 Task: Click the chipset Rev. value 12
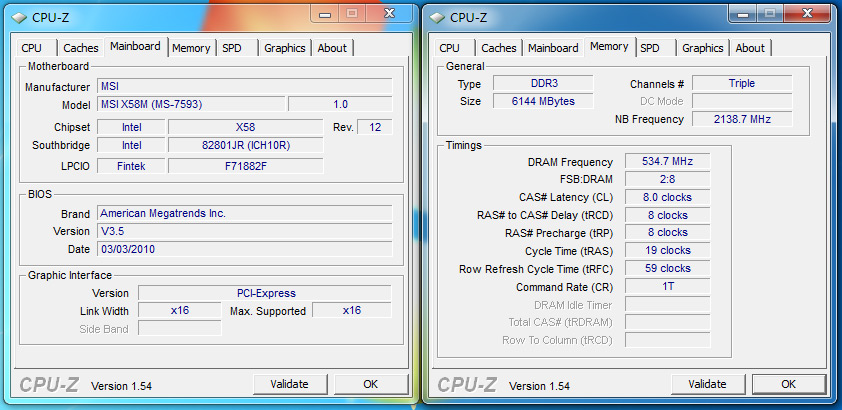(375, 127)
